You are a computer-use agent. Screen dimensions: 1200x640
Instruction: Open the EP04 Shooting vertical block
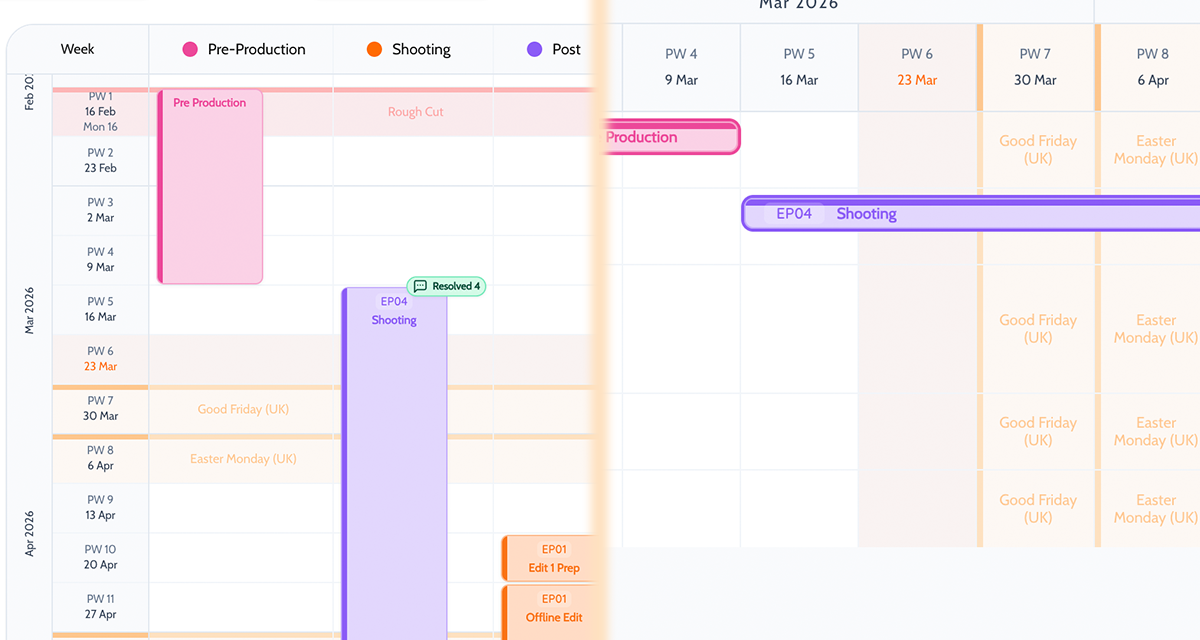tap(394, 450)
